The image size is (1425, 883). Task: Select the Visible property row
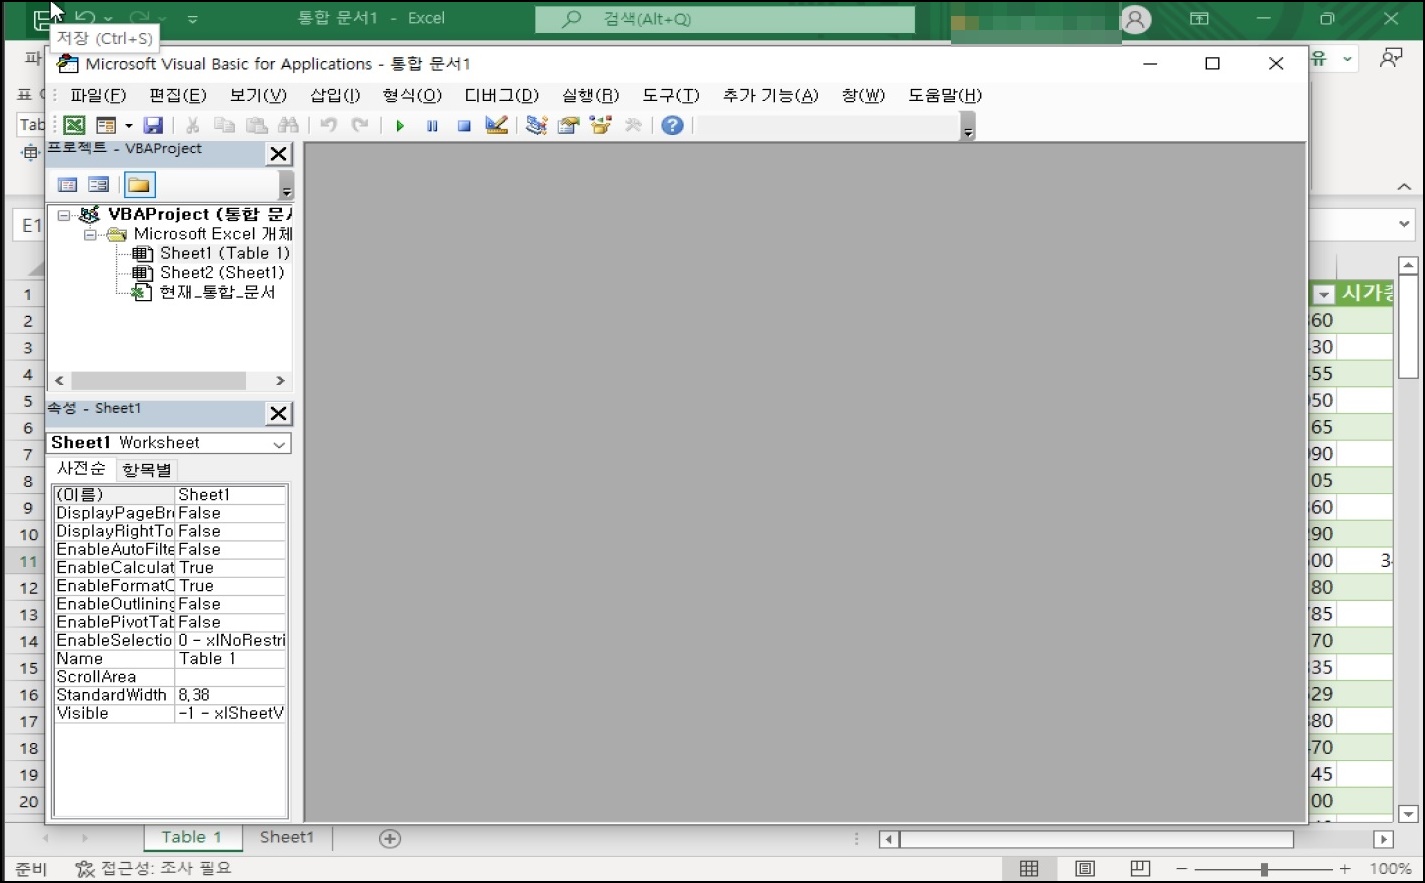pos(170,713)
